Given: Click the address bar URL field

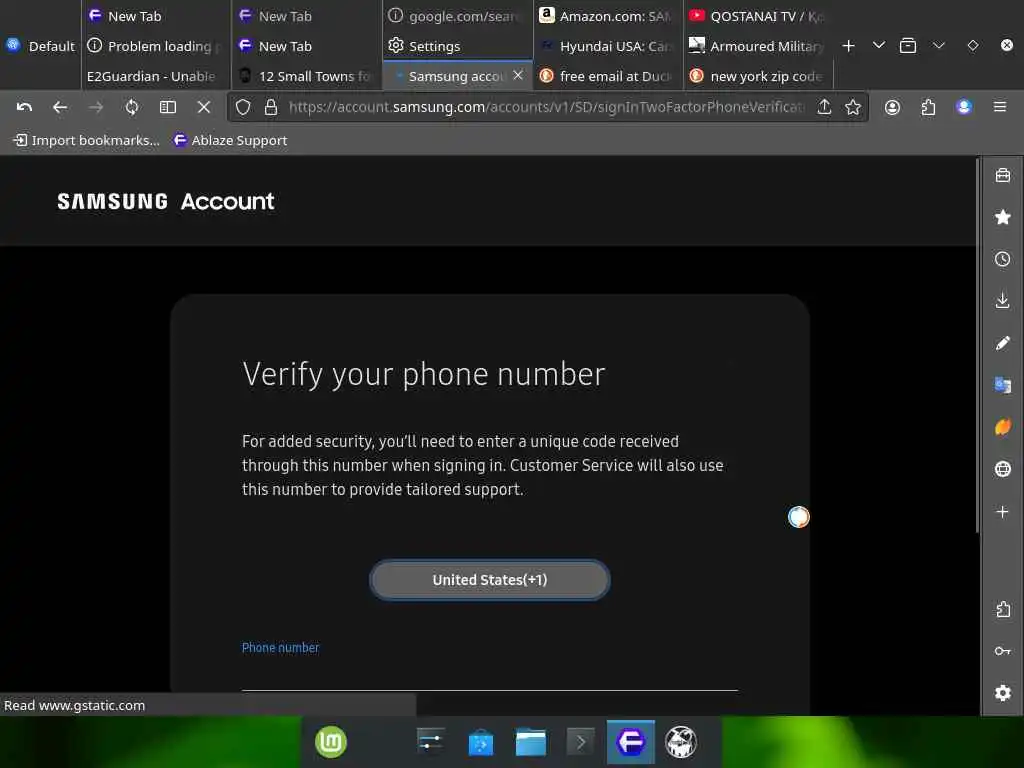Looking at the screenshot, I should (x=546, y=107).
